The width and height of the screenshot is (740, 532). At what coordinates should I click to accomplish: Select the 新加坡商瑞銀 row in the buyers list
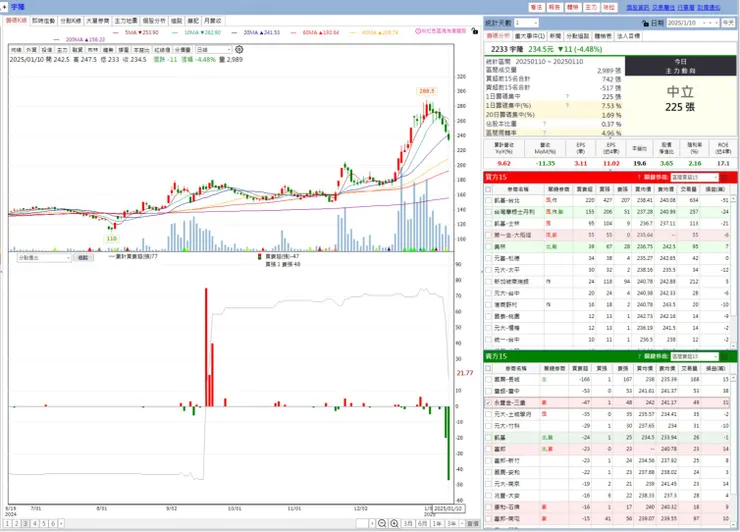607,281
